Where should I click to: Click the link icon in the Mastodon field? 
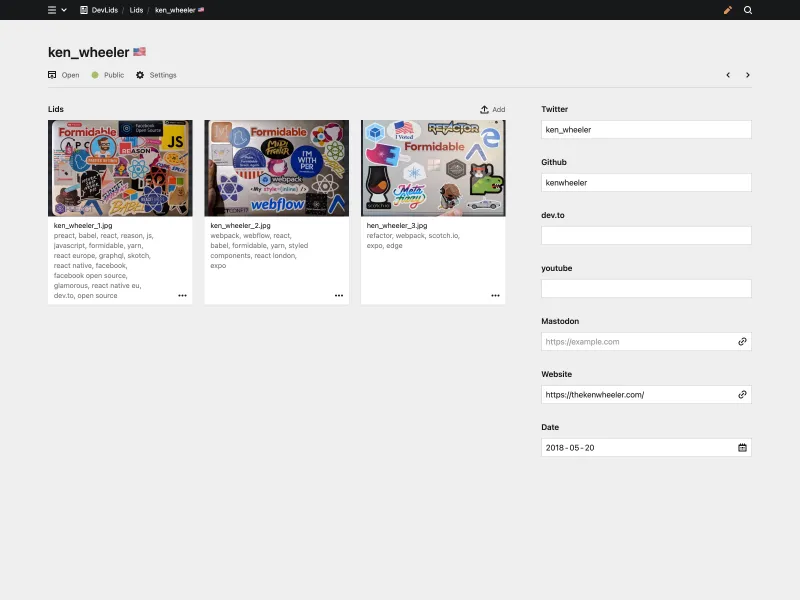coord(742,341)
